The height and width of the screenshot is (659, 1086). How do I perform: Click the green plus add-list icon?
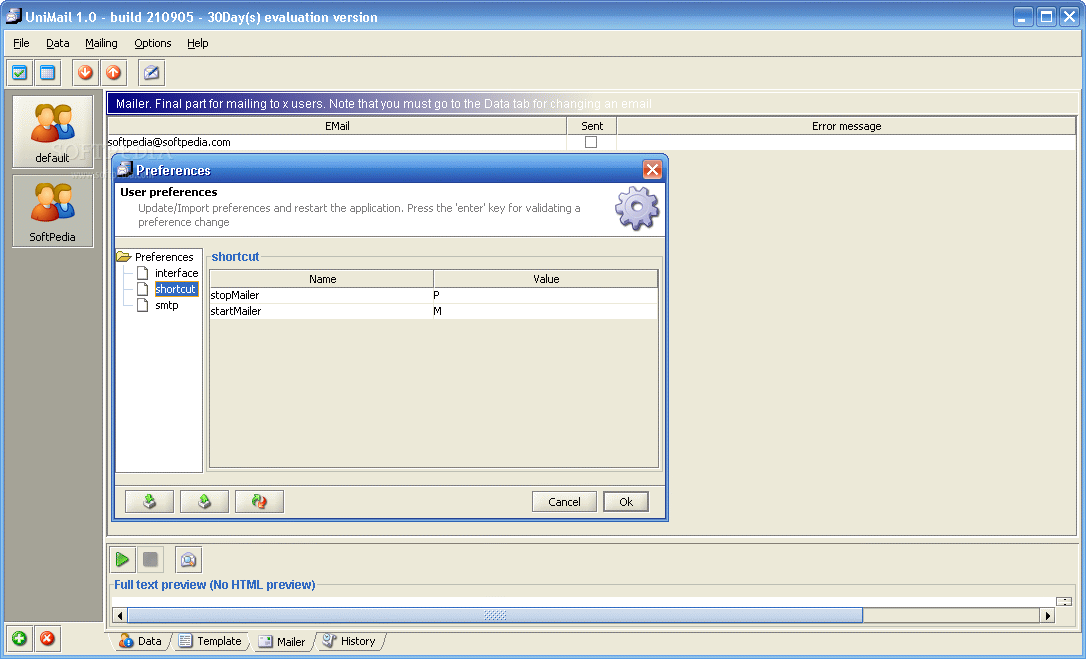pos(19,638)
